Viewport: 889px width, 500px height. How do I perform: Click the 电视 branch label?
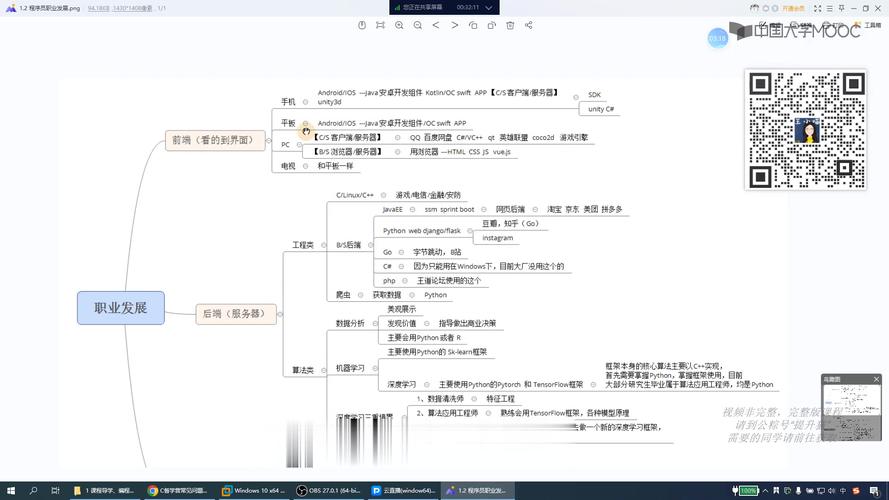pyautogui.click(x=288, y=166)
